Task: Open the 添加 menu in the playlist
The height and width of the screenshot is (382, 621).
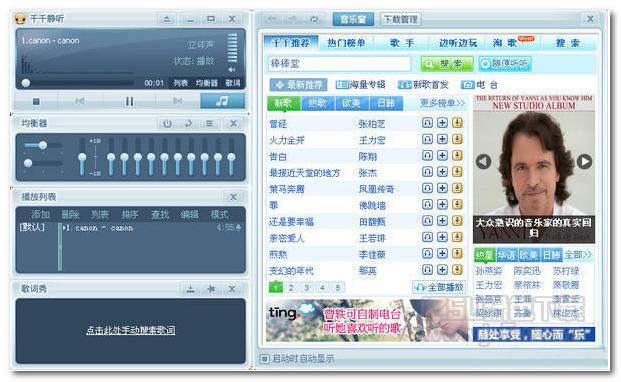Action: click(40, 215)
